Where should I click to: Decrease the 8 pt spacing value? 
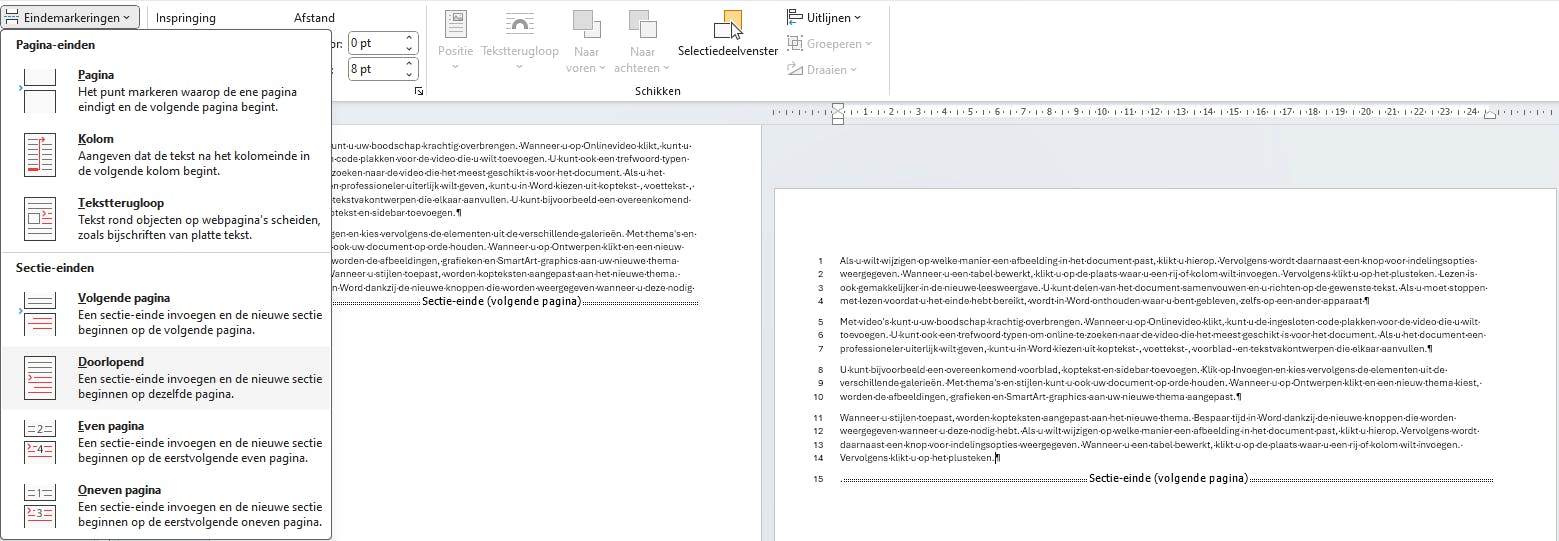click(409, 75)
